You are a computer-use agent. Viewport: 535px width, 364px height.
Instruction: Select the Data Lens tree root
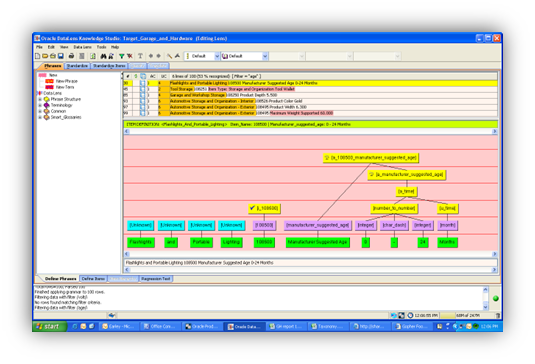pyautogui.click(x=52, y=93)
